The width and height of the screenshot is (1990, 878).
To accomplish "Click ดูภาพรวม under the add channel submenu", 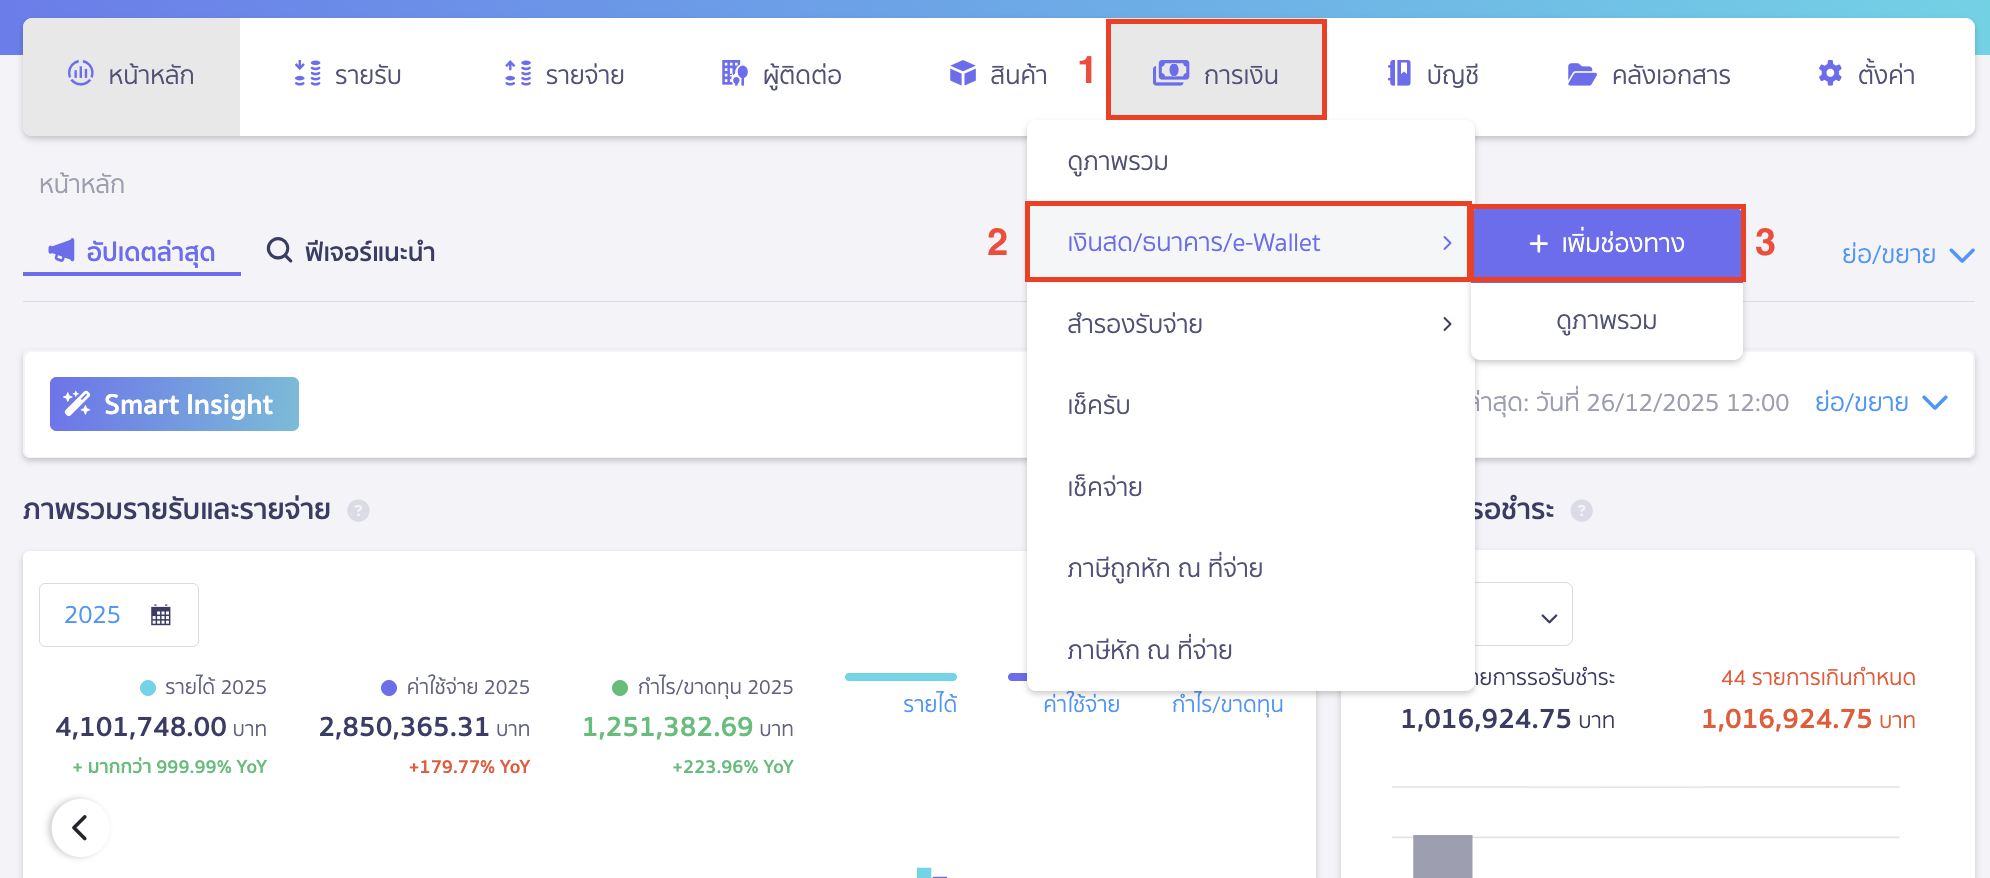I will click(x=1607, y=321).
